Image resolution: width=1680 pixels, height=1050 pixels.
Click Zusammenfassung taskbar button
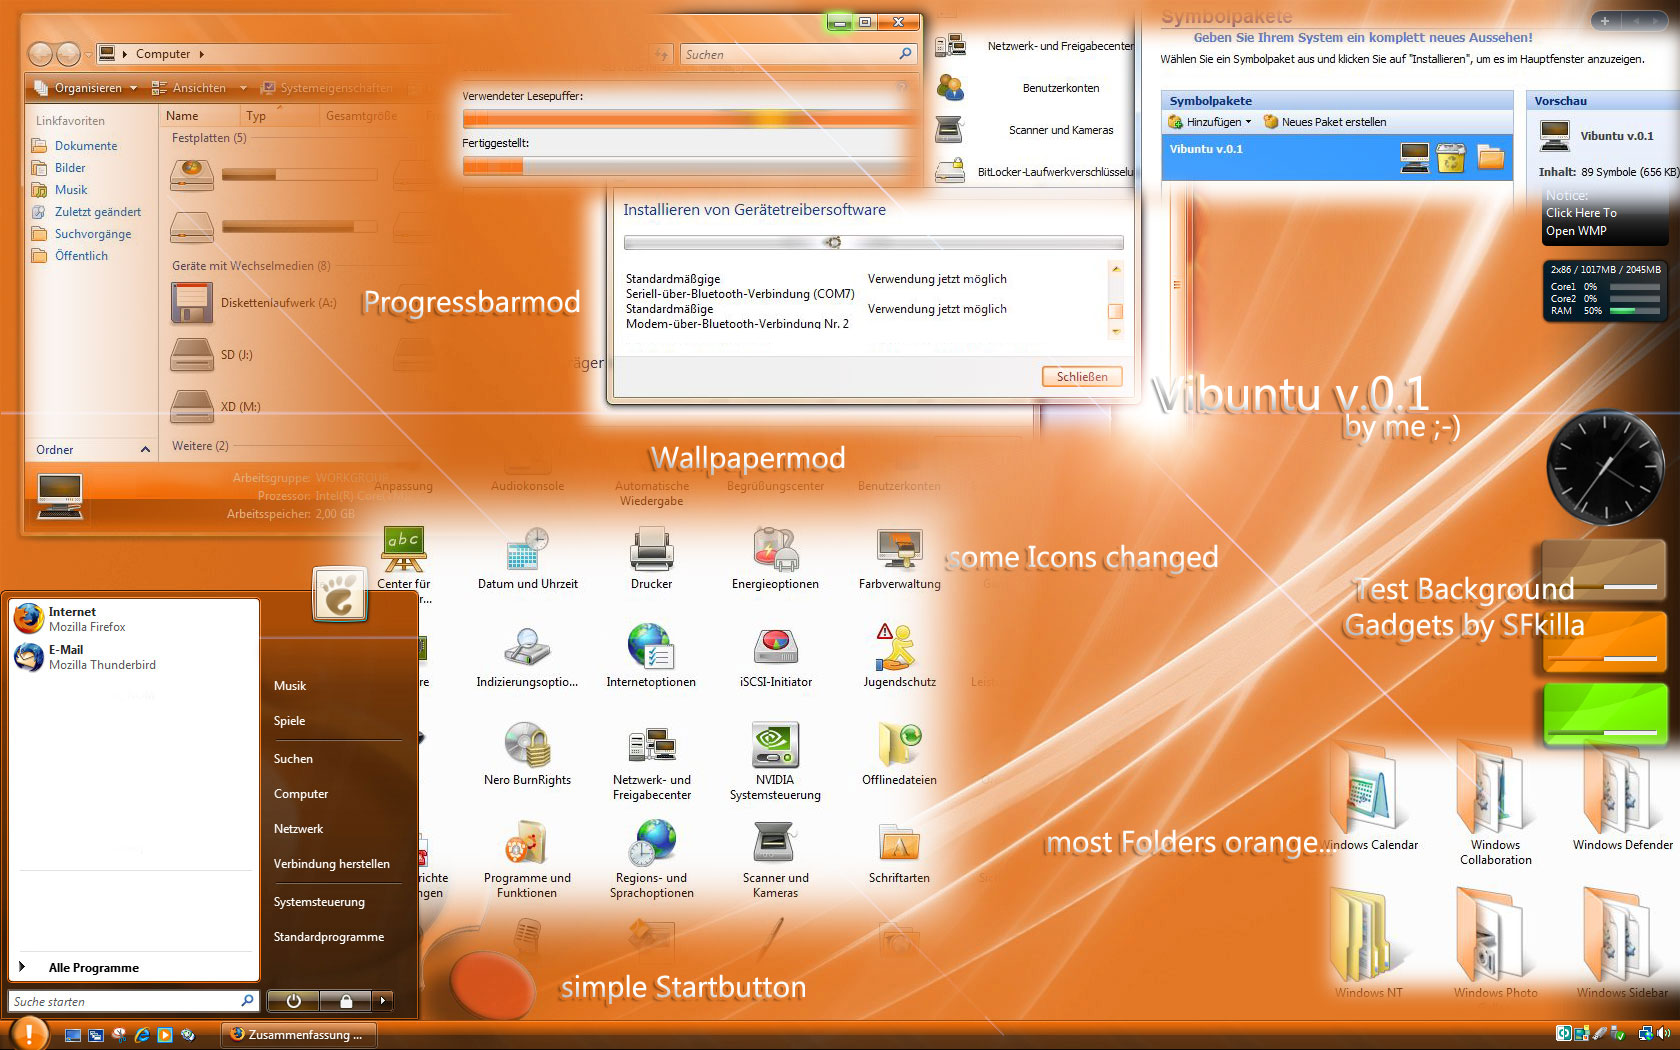click(x=298, y=1035)
